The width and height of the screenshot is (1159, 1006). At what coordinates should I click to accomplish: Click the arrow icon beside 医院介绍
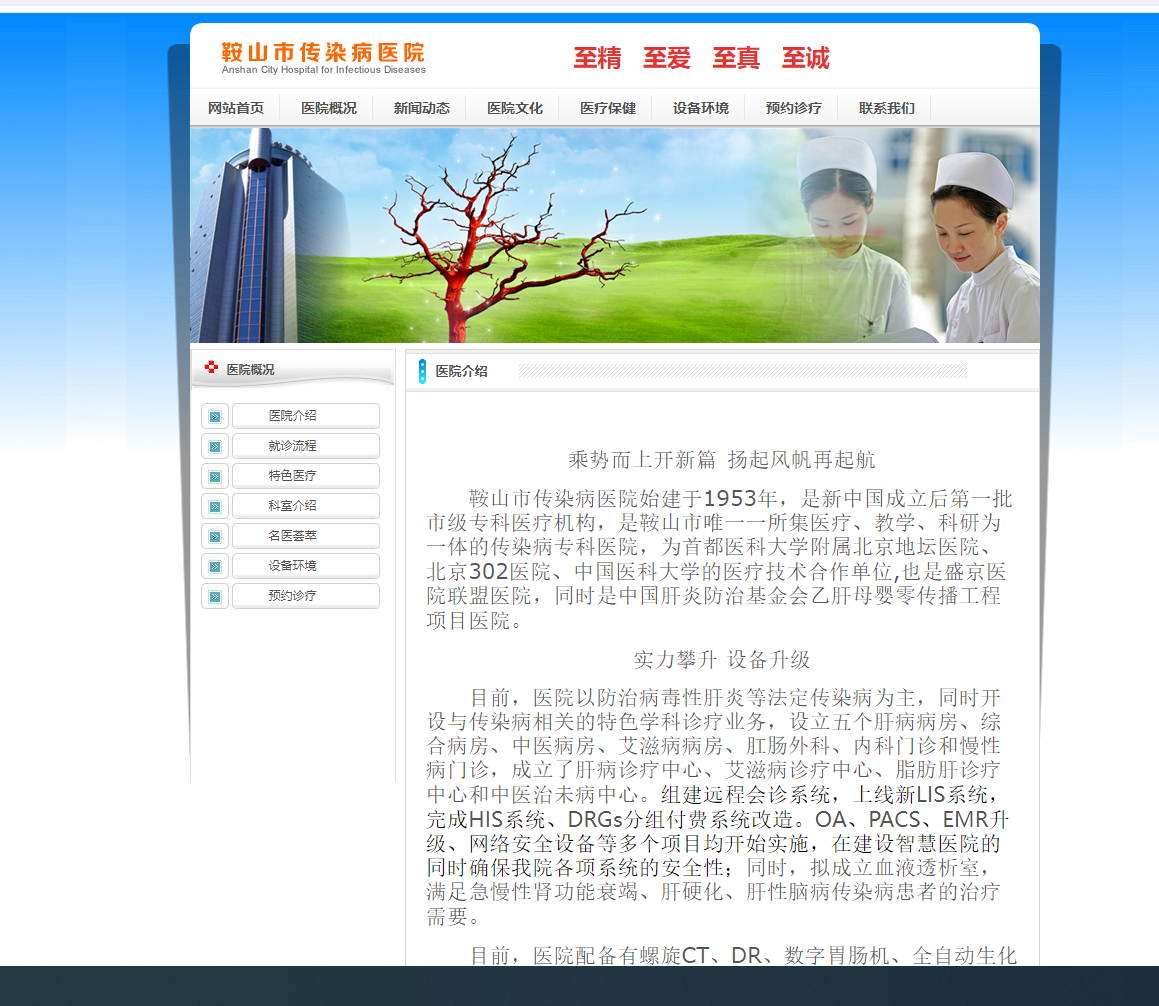tap(215, 416)
